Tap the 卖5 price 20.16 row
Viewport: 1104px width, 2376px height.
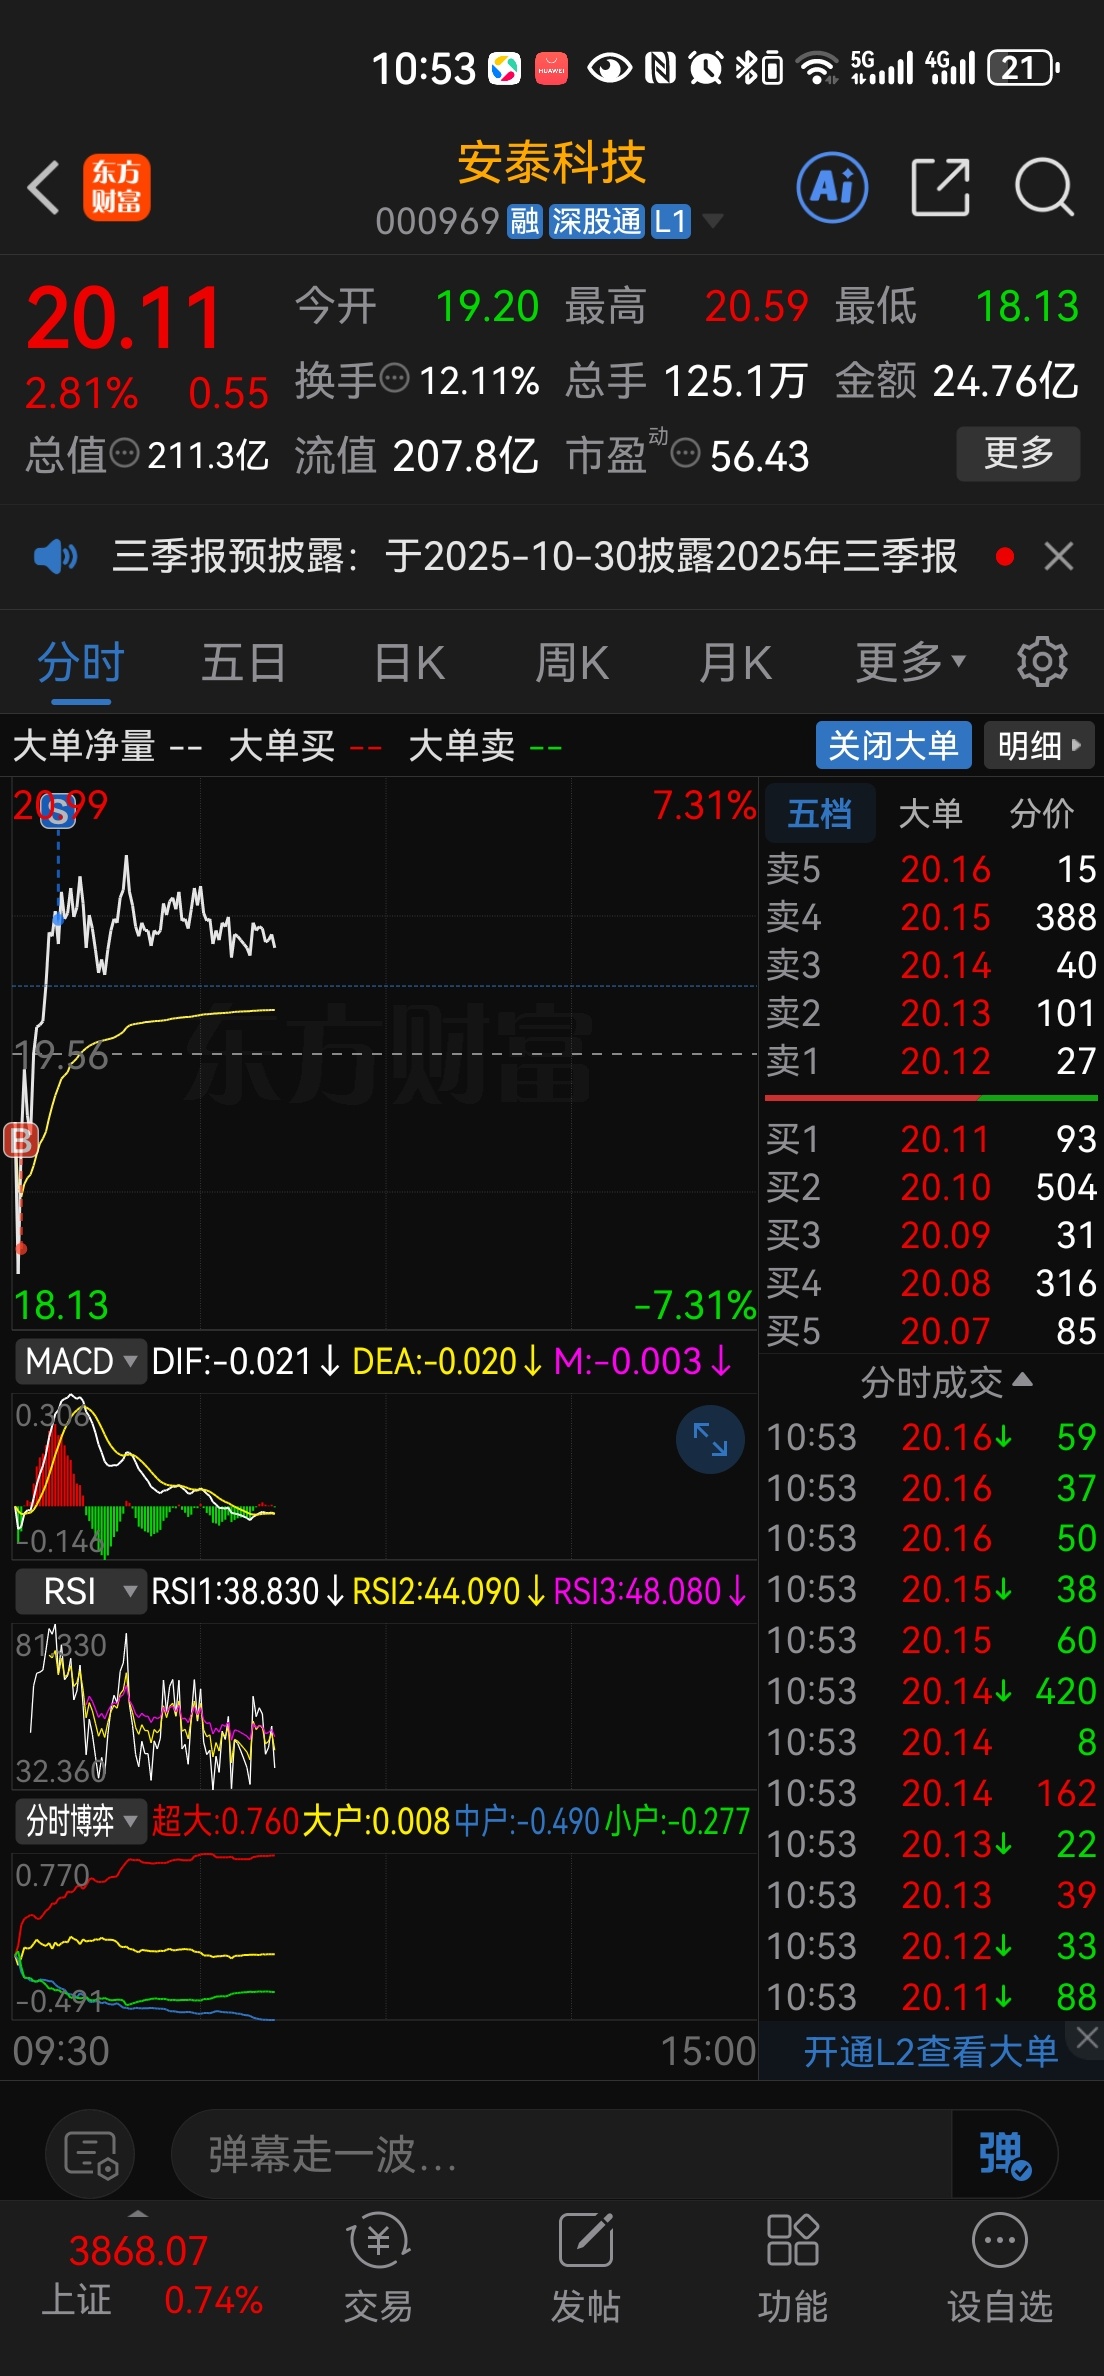[931, 868]
